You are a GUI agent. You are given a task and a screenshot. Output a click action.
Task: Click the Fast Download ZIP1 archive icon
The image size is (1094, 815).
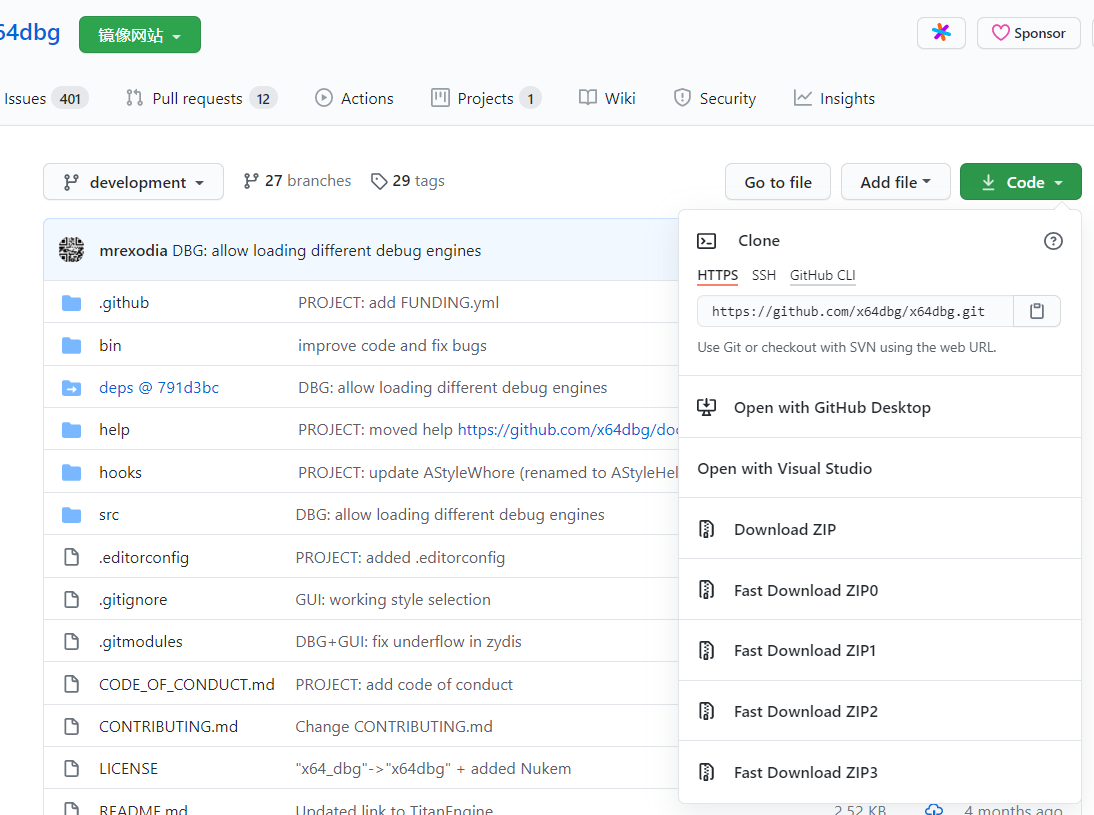[706, 650]
